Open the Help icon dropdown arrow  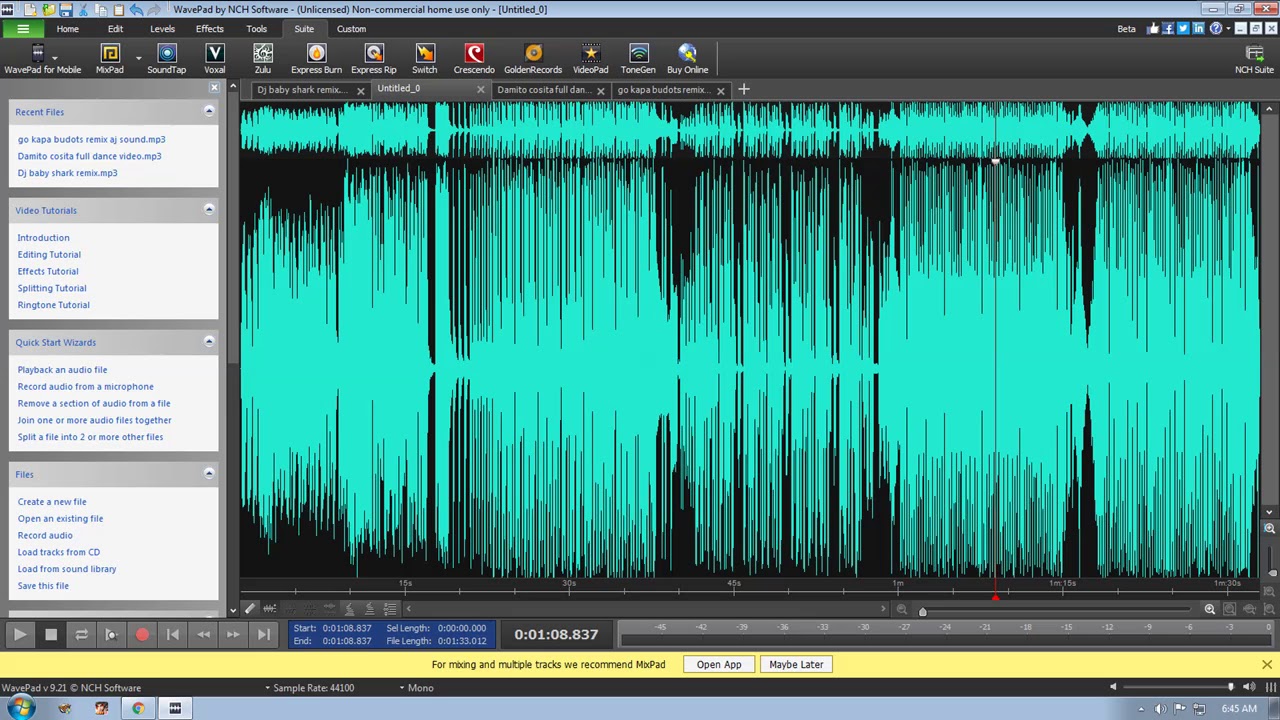1229,29
